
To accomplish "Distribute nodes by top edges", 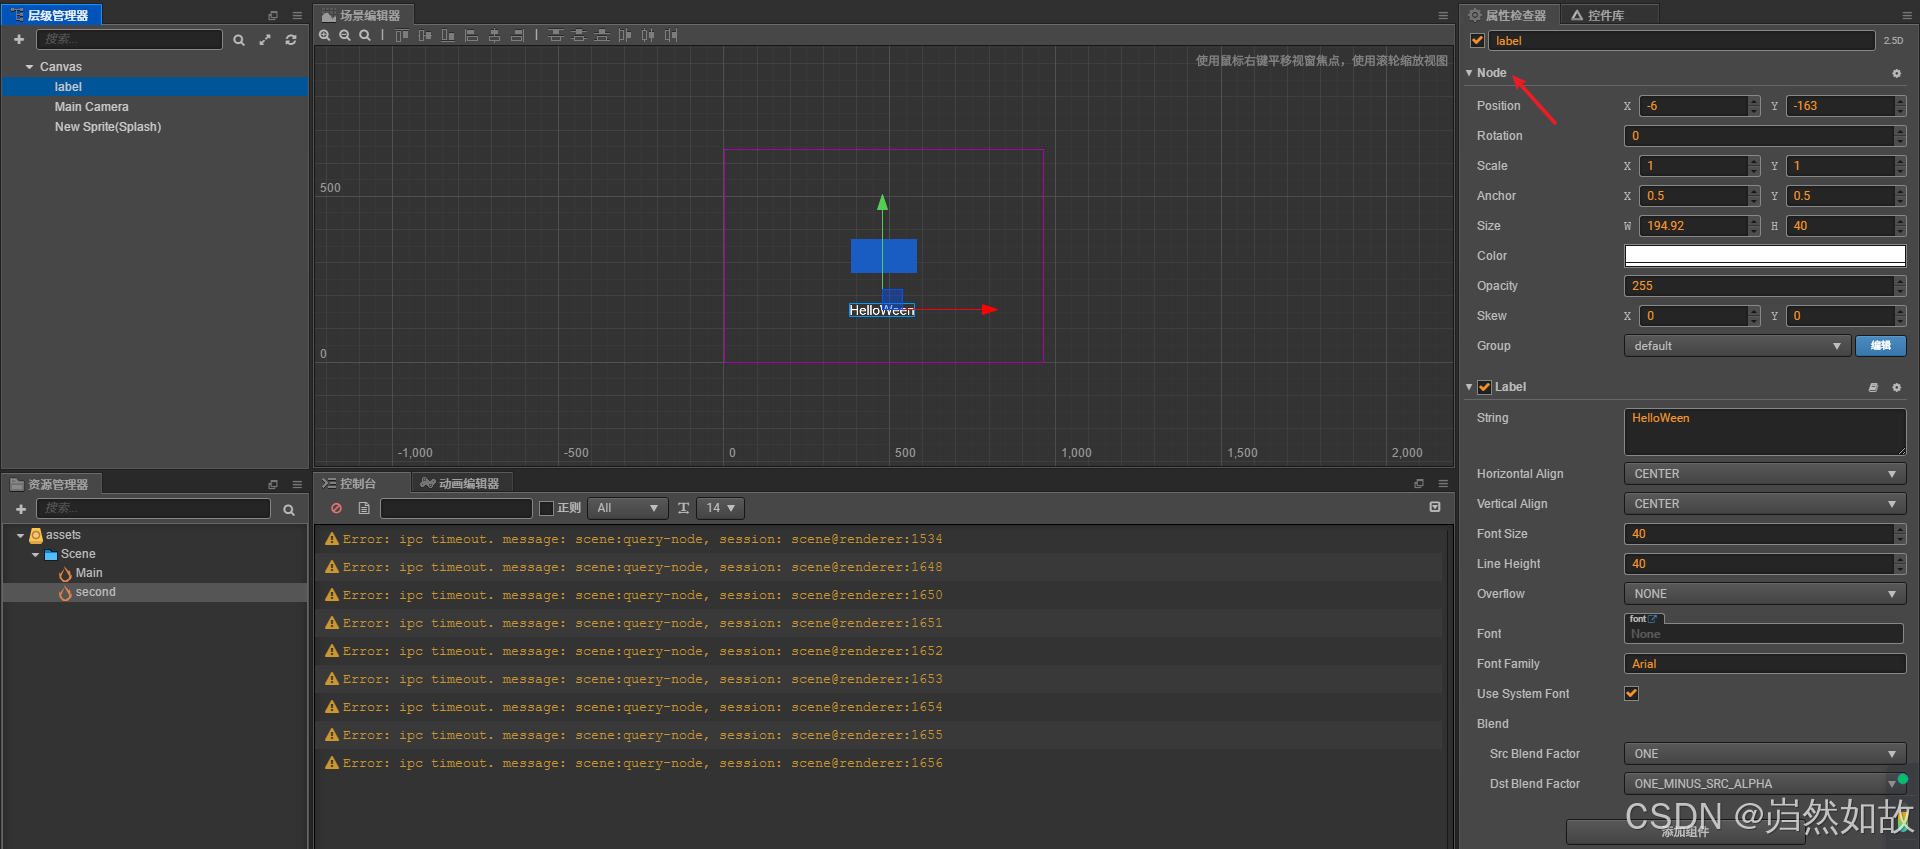I will point(556,35).
